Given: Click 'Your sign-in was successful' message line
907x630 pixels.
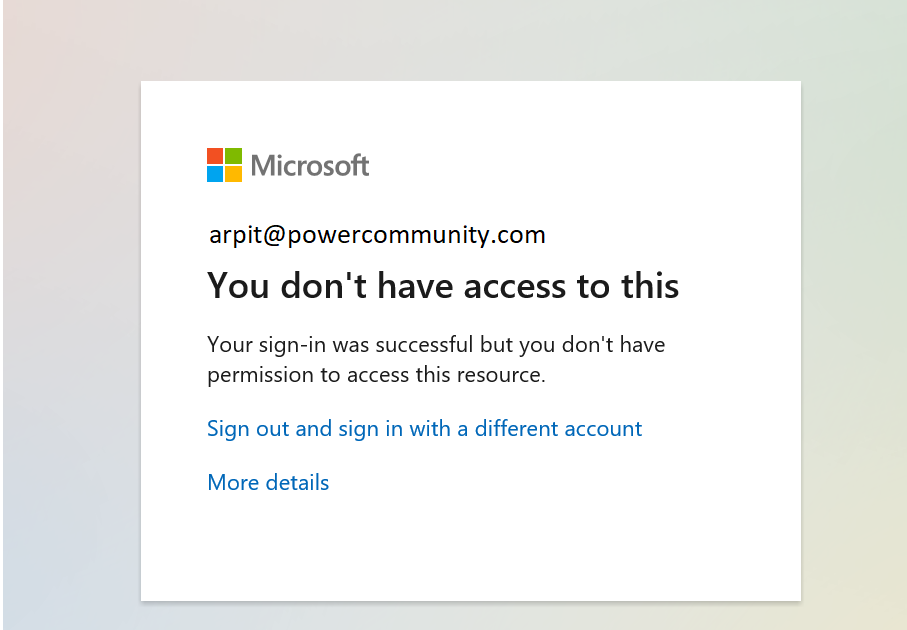Looking at the screenshot, I should (436, 345).
